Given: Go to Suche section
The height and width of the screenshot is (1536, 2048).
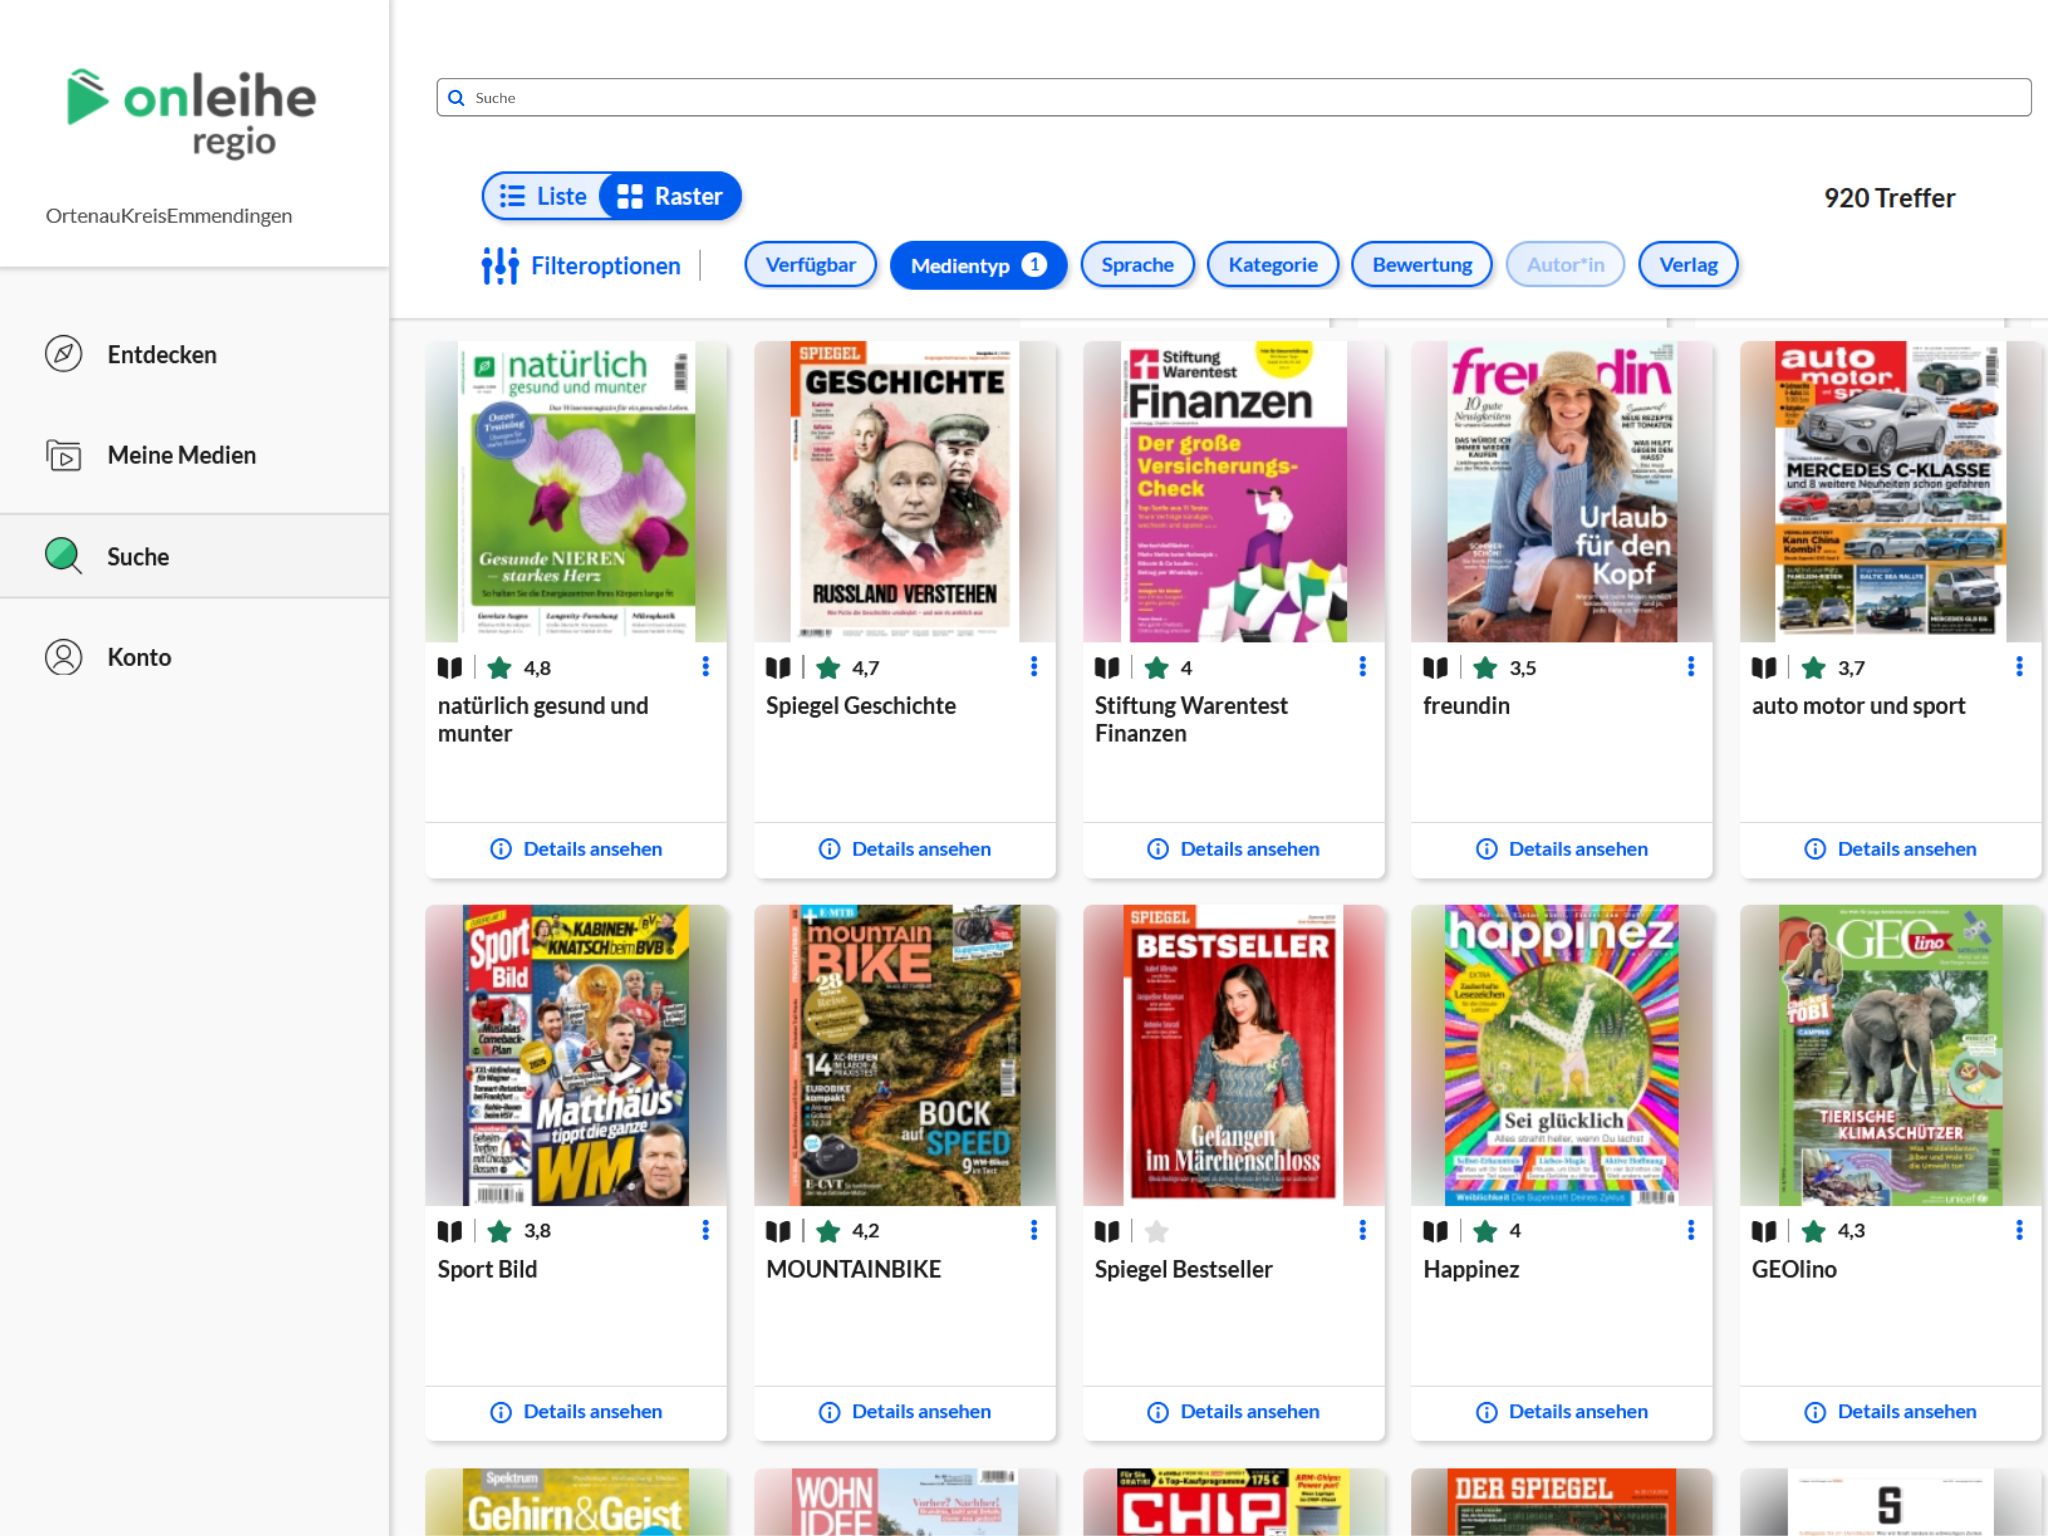Looking at the screenshot, I should tap(195, 556).
